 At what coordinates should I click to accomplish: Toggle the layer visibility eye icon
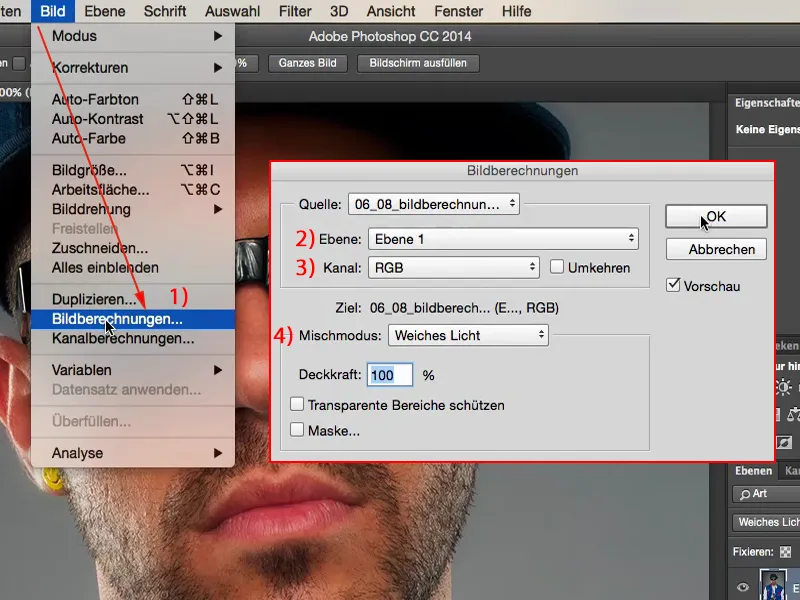click(x=742, y=587)
